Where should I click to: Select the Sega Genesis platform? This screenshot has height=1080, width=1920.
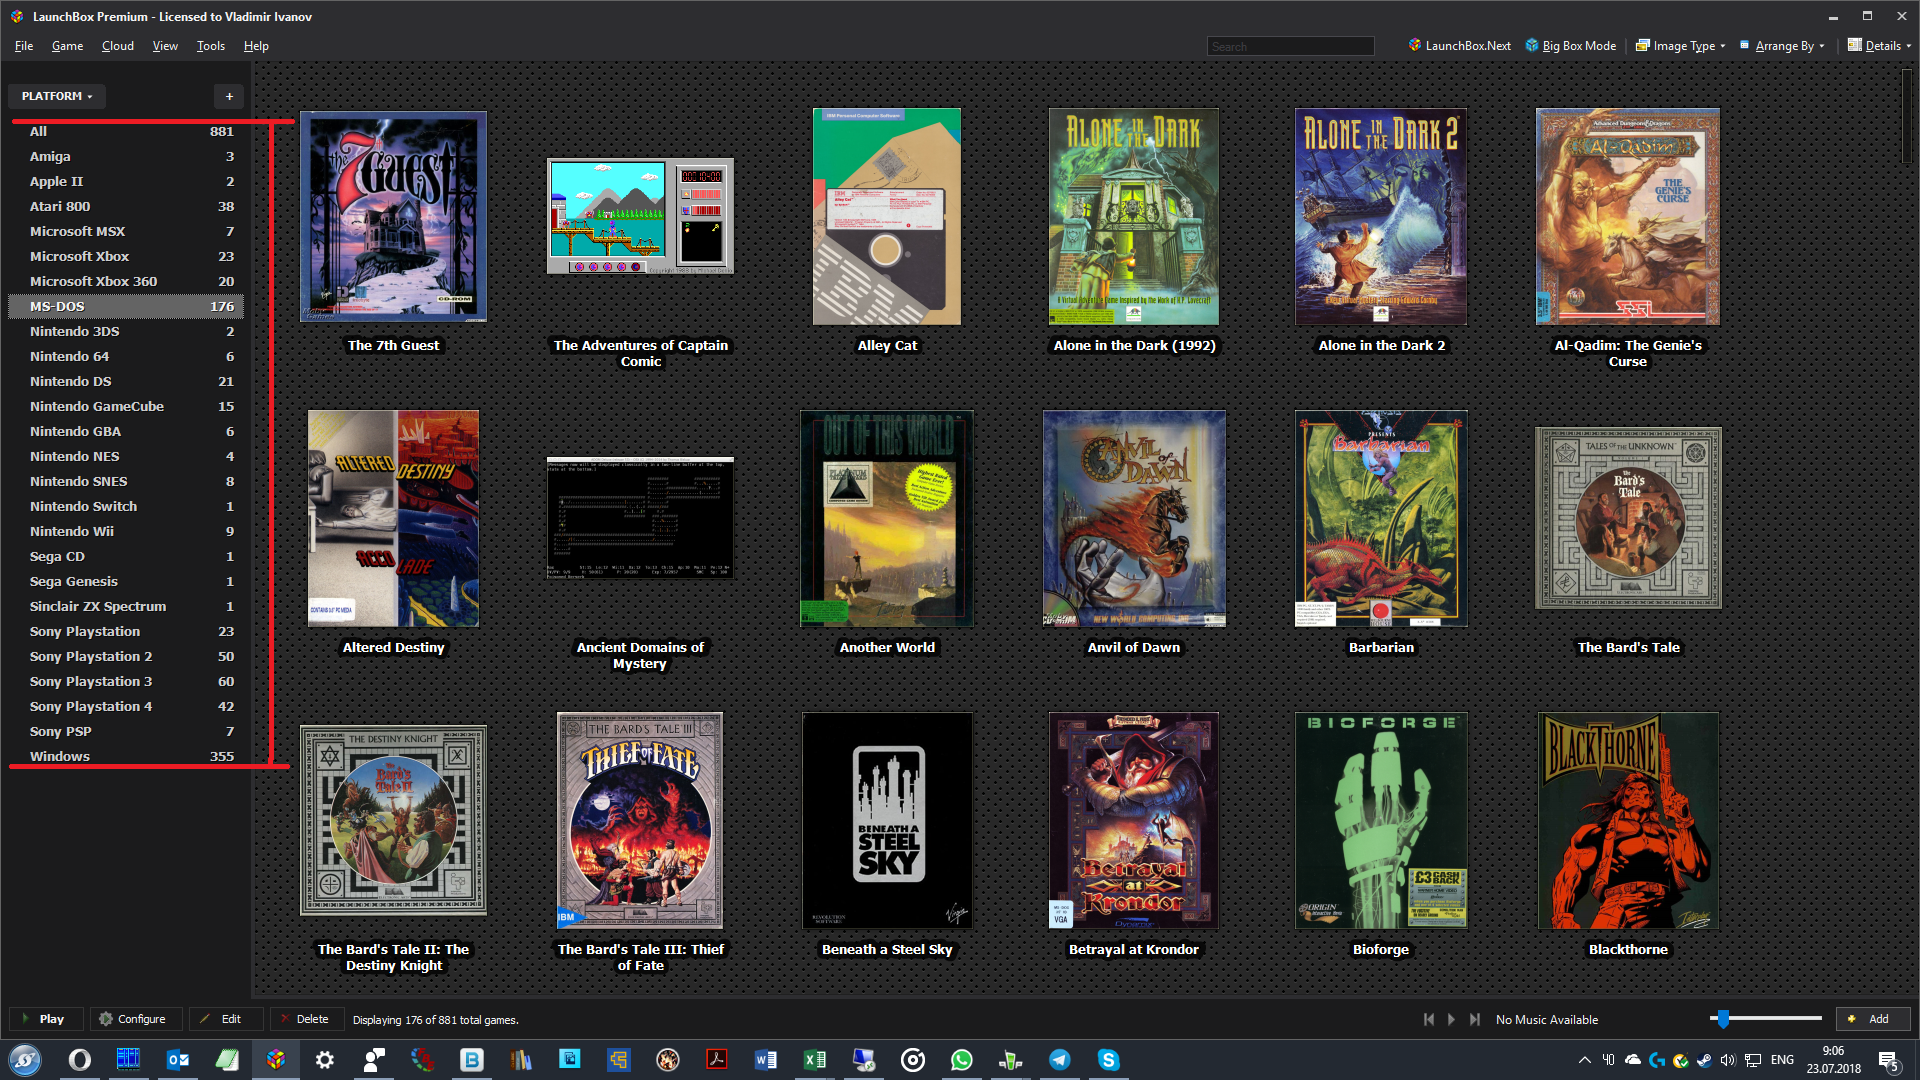(126, 581)
